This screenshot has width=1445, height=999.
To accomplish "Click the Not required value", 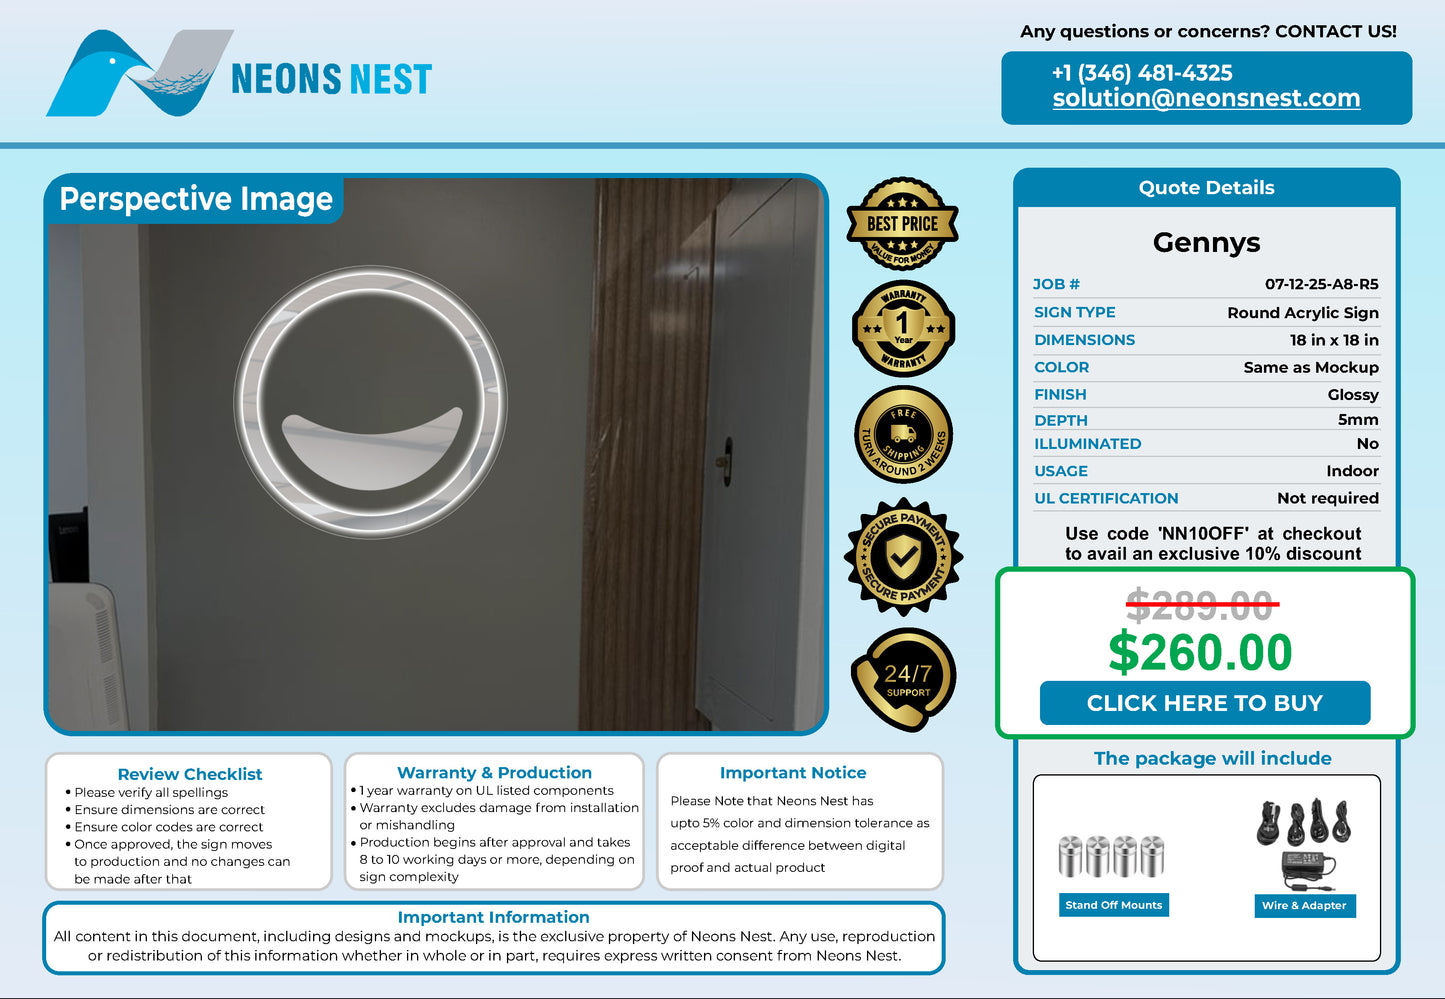I will (x=1328, y=498).
